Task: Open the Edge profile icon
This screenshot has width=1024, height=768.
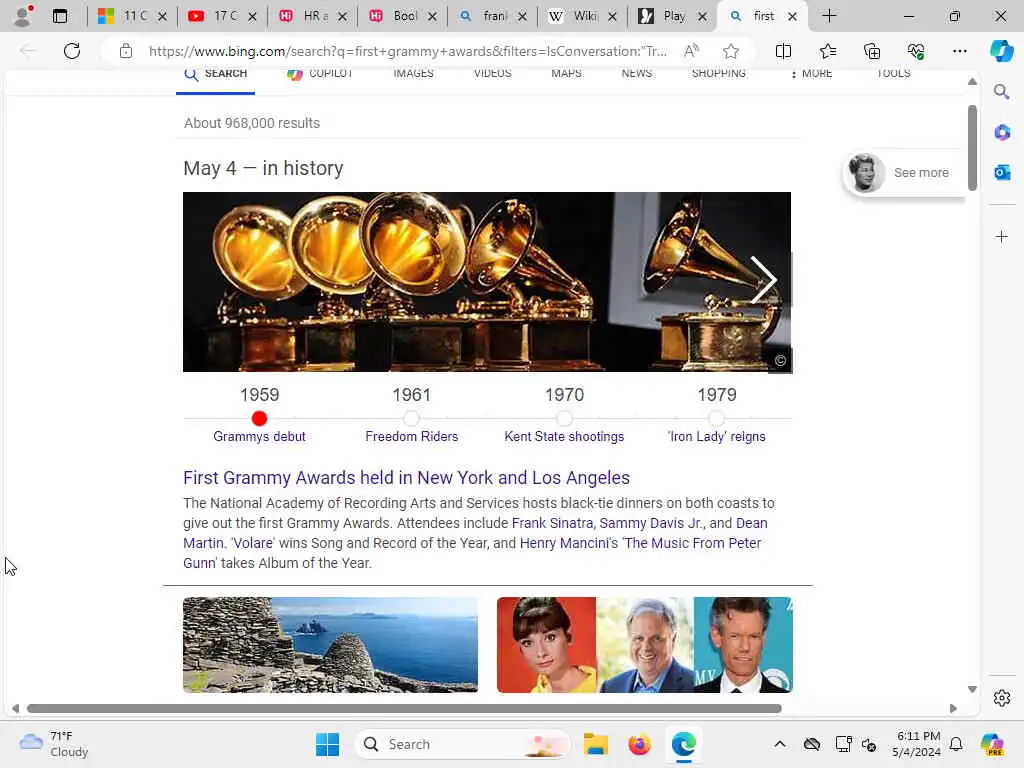Action: [23, 16]
